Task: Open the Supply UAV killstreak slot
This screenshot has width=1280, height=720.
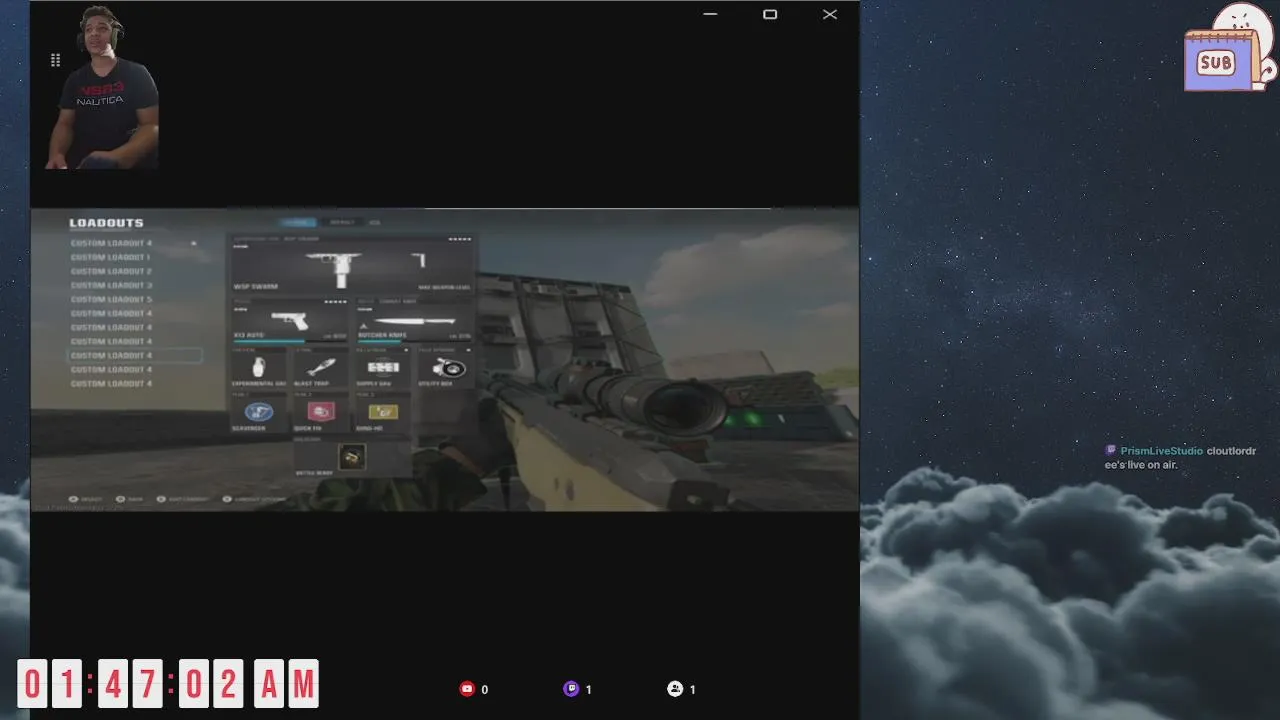Action: [383, 368]
